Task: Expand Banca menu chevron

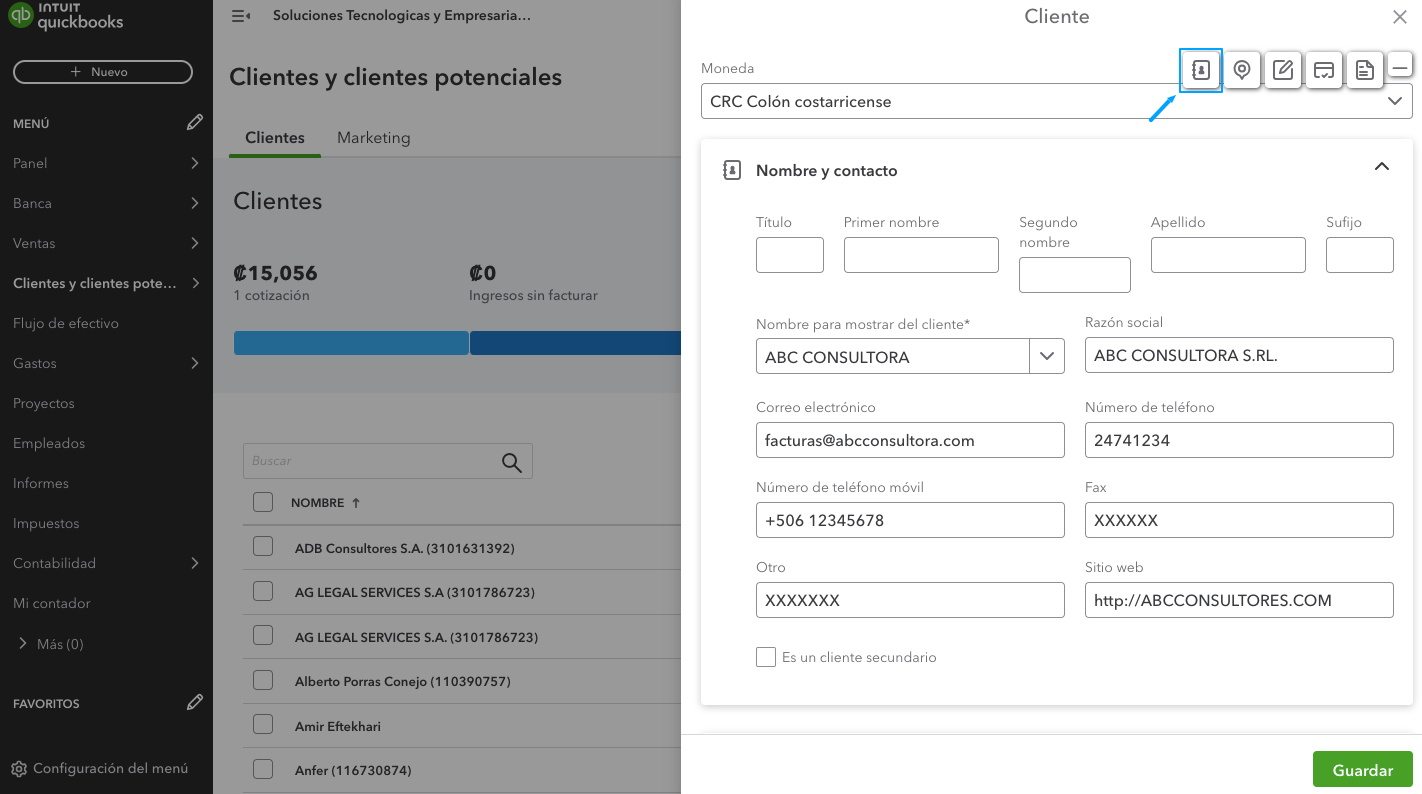Action: click(x=195, y=203)
